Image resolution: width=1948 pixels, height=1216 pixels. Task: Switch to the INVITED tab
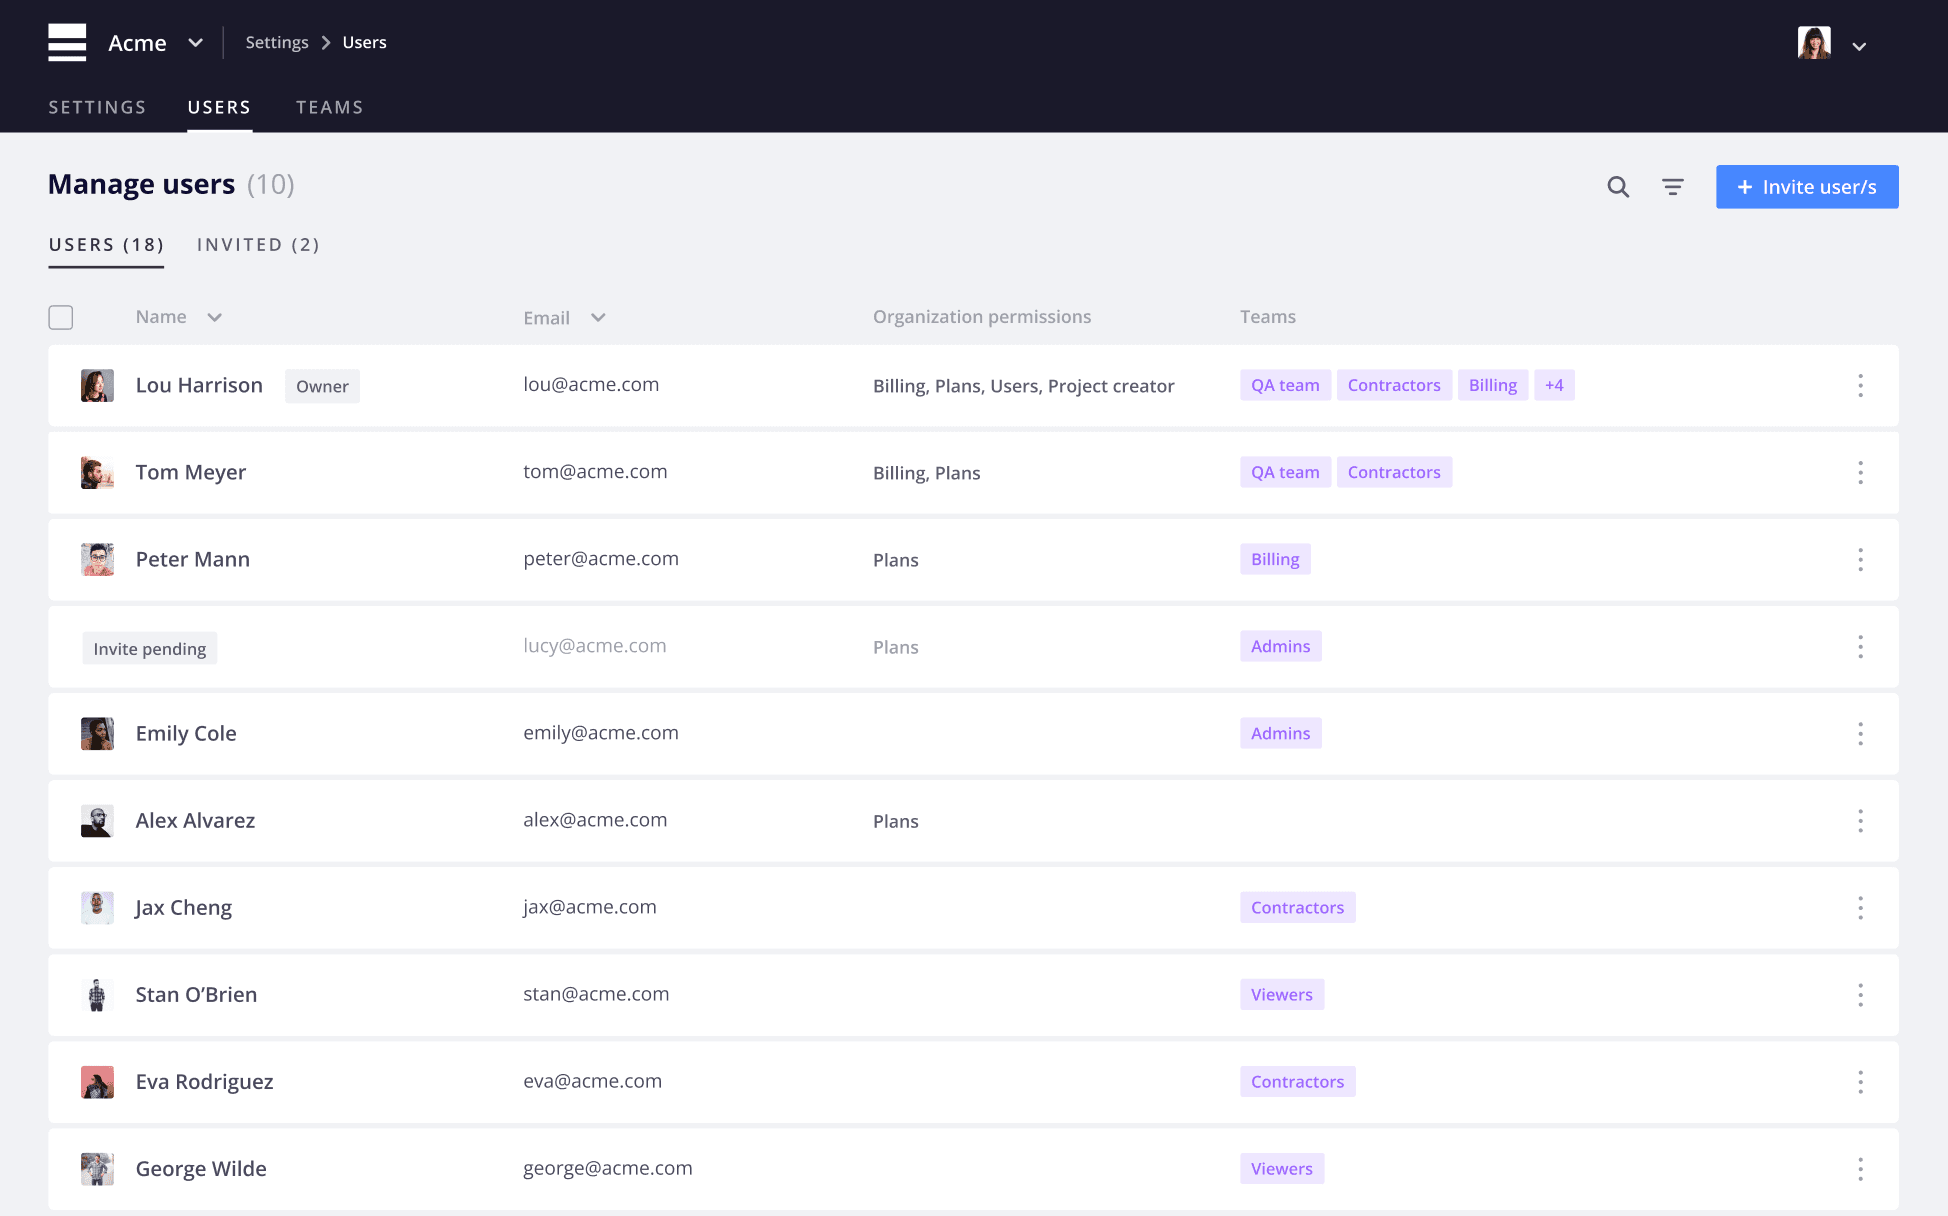point(258,244)
